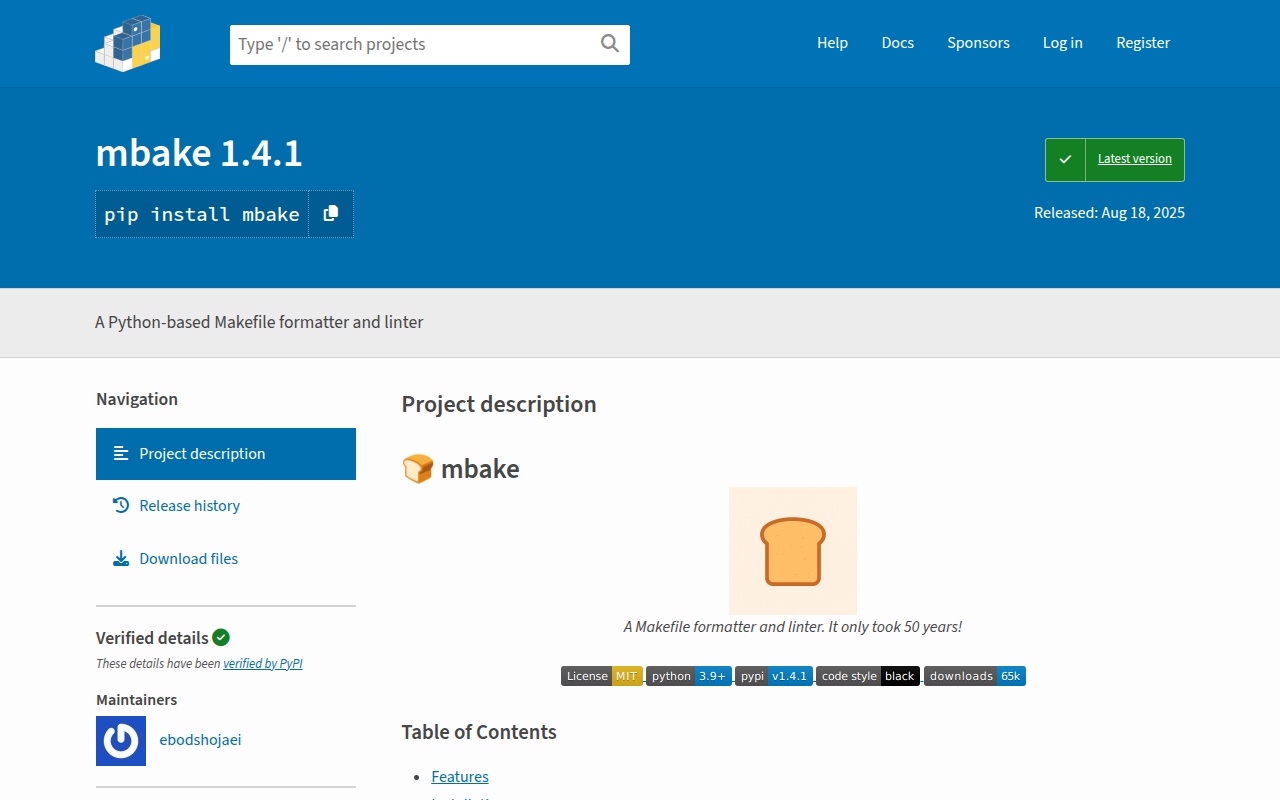
Task: Copy the pip install command to clipboard
Action: pos(331,214)
